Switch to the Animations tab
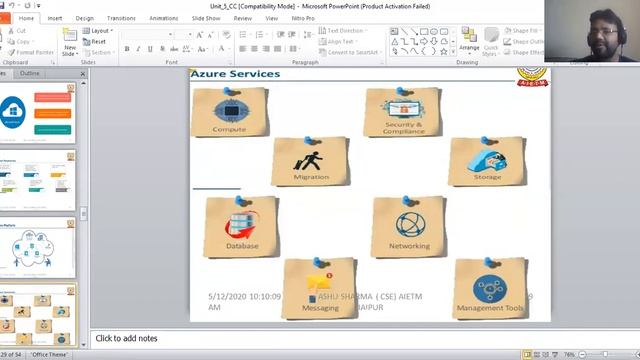Image resolution: width=640 pixels, height=360 pixels. pos(163,18)
